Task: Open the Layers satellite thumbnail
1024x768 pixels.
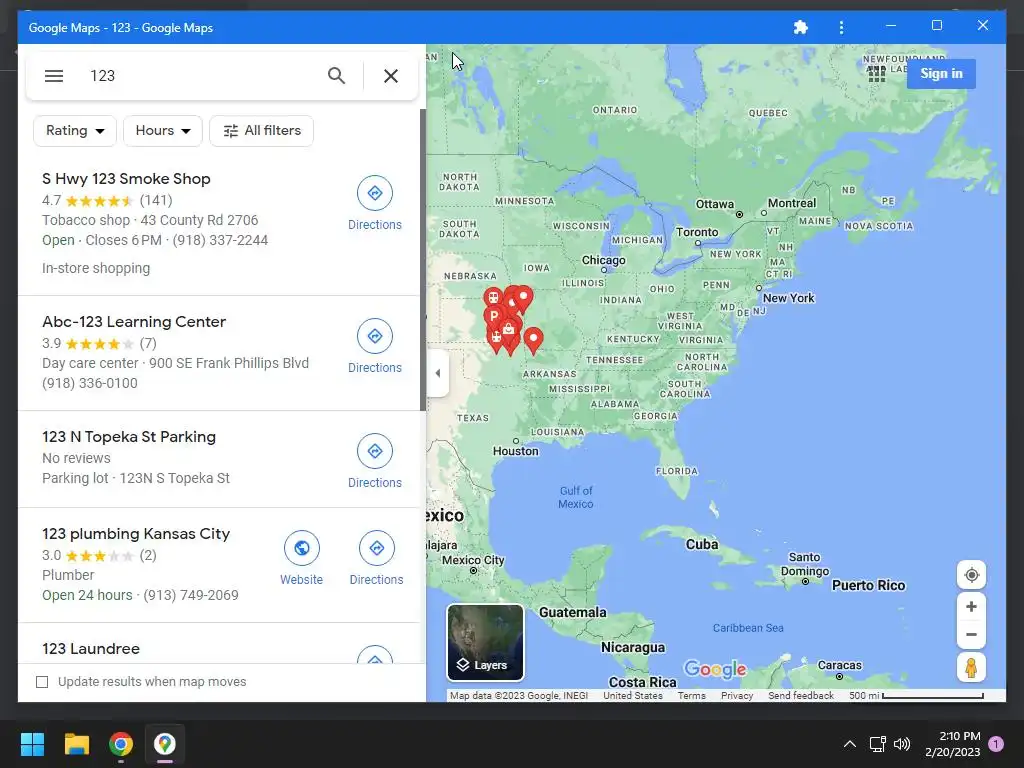Action: 485,643
